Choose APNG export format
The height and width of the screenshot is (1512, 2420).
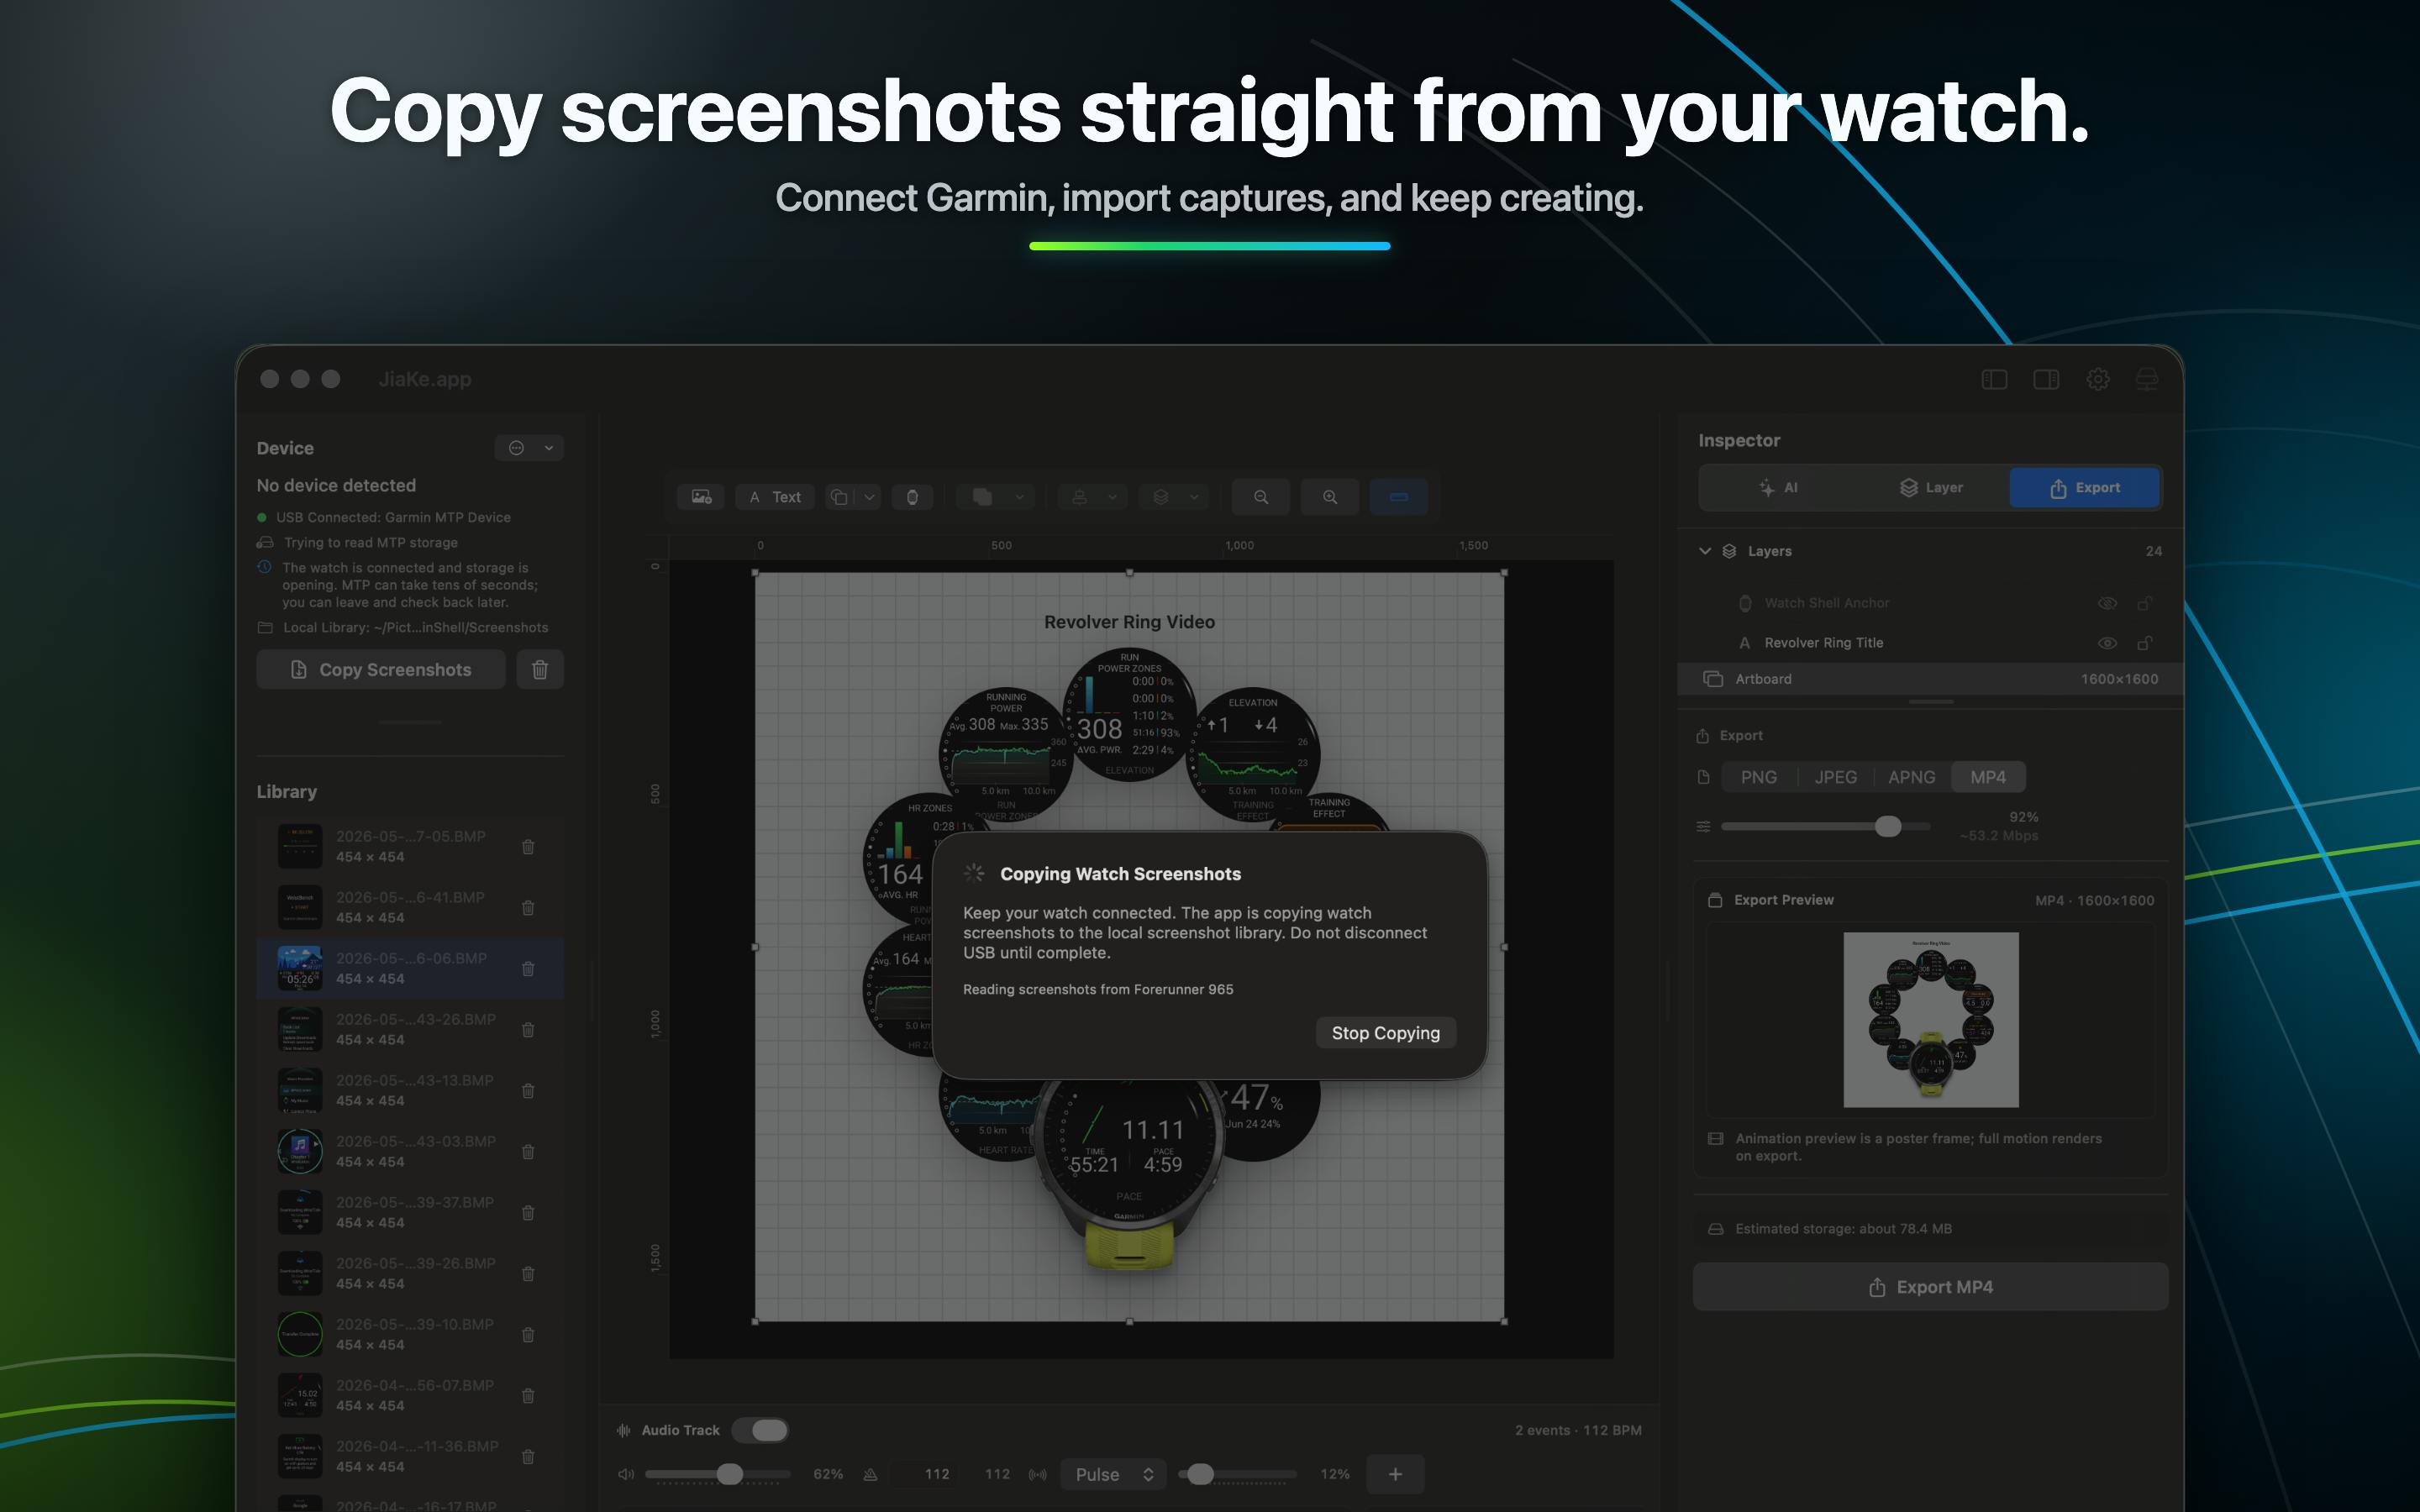tap(1911, 777)
